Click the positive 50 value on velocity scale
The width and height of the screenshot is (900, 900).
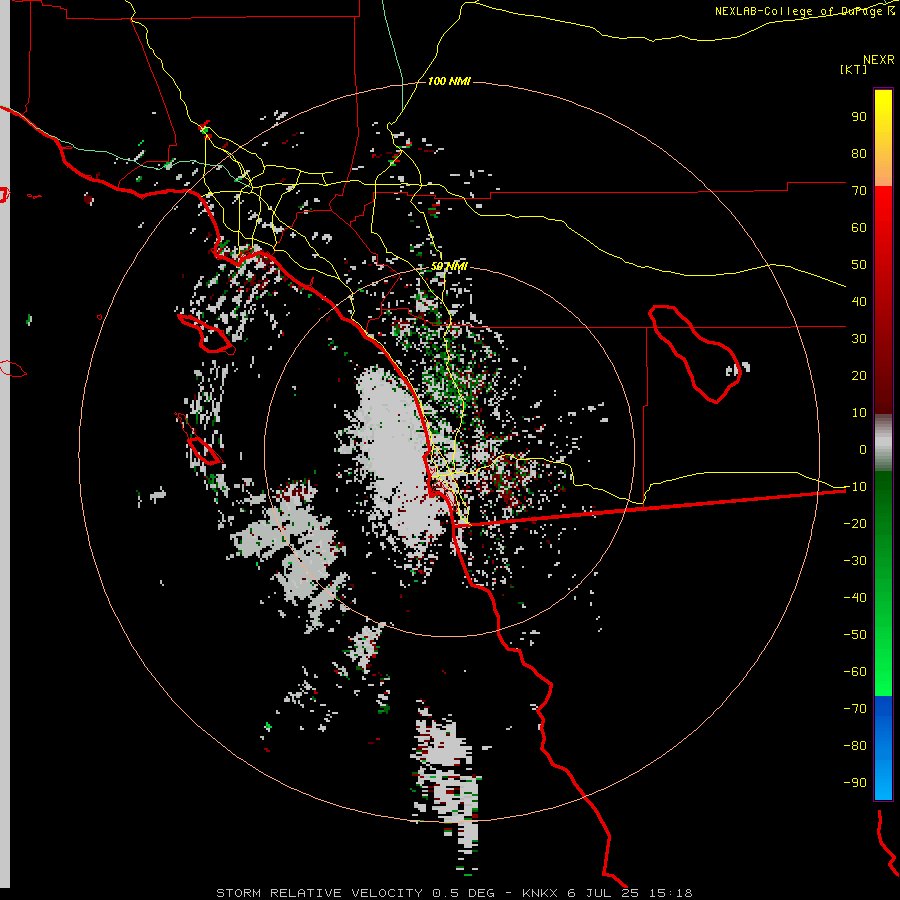859,265
